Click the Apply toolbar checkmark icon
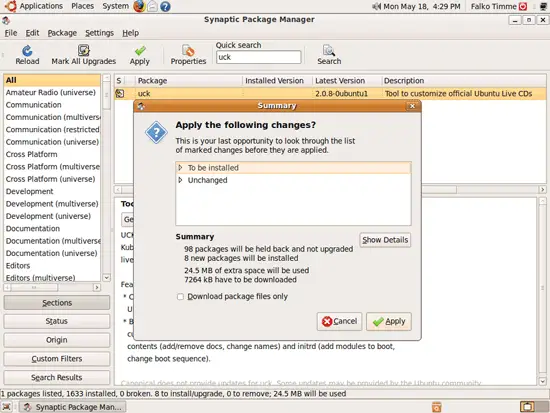Image resolution: width=550 pixels, height=413 pixels. pos(140,51)
